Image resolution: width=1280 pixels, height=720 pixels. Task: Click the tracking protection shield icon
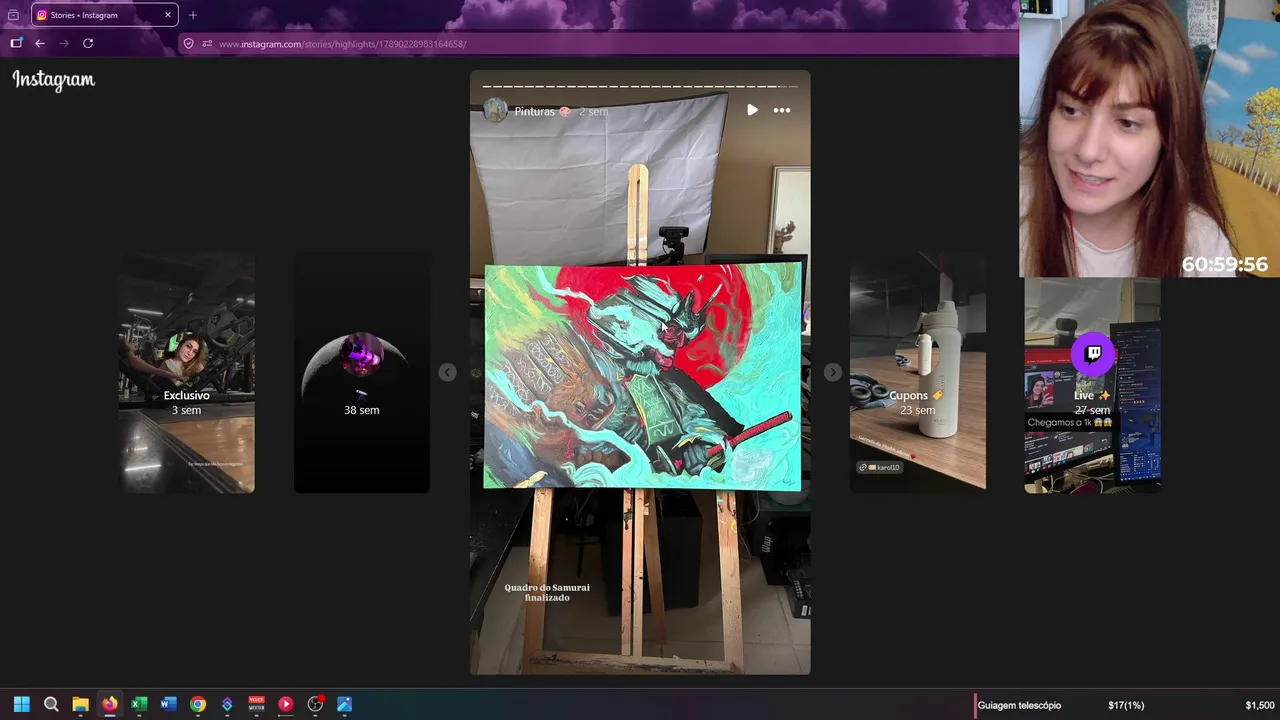(x=188, y=44)
